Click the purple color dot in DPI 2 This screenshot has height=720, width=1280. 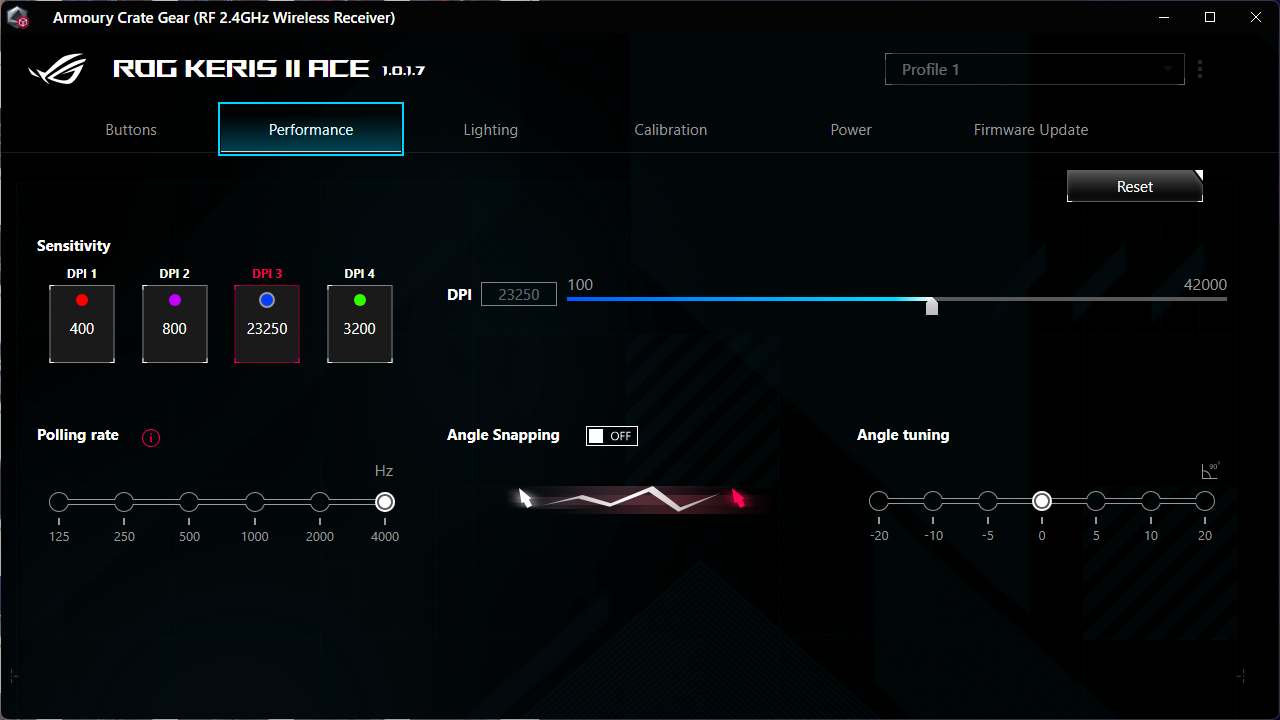(x=175, y=300)
